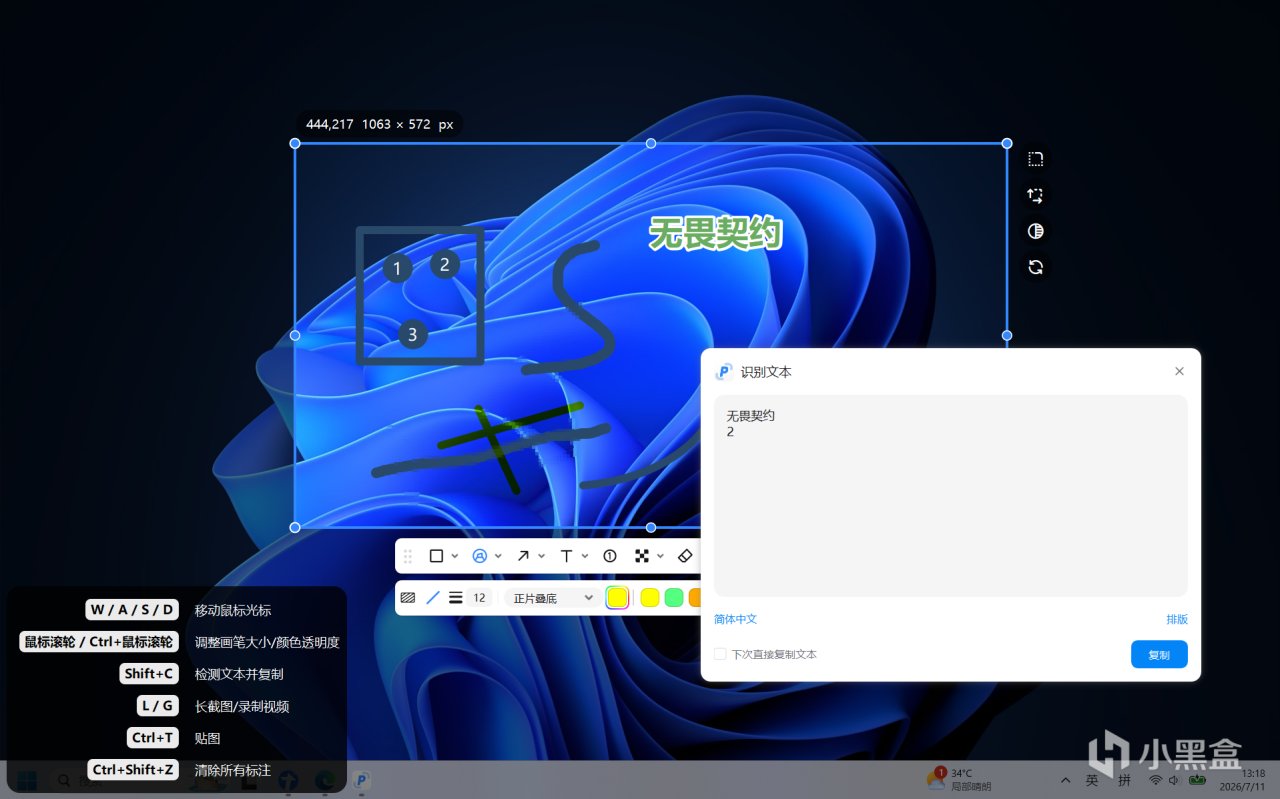Open PixPin from the taskbar

pyautogui.click(x=362, y=780)
